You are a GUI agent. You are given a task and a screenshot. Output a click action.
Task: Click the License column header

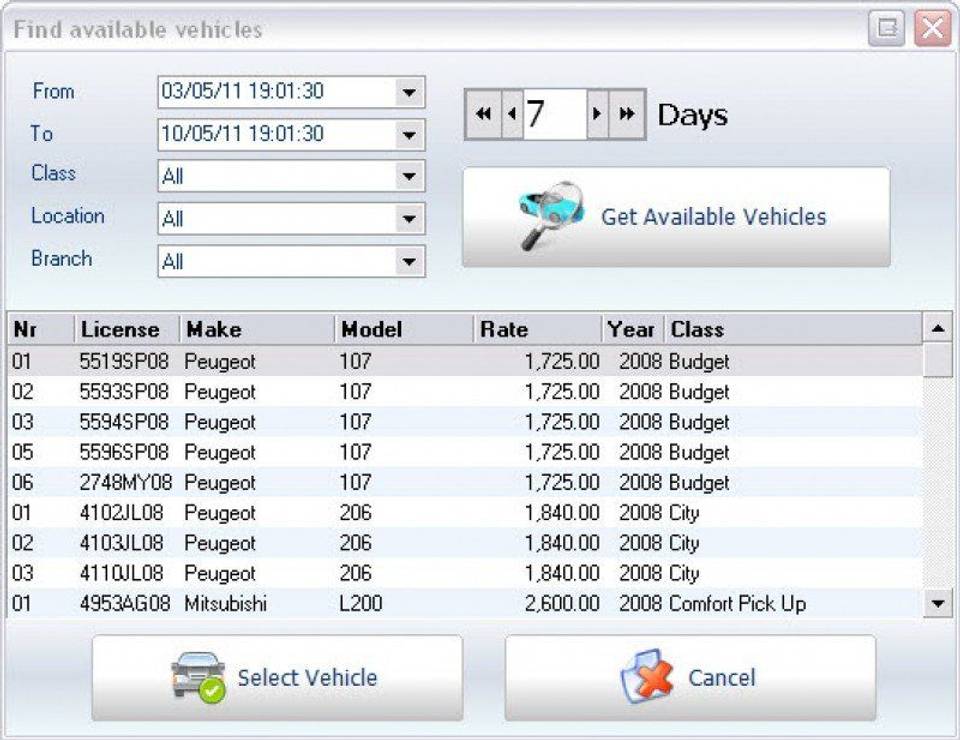point(126,329)
